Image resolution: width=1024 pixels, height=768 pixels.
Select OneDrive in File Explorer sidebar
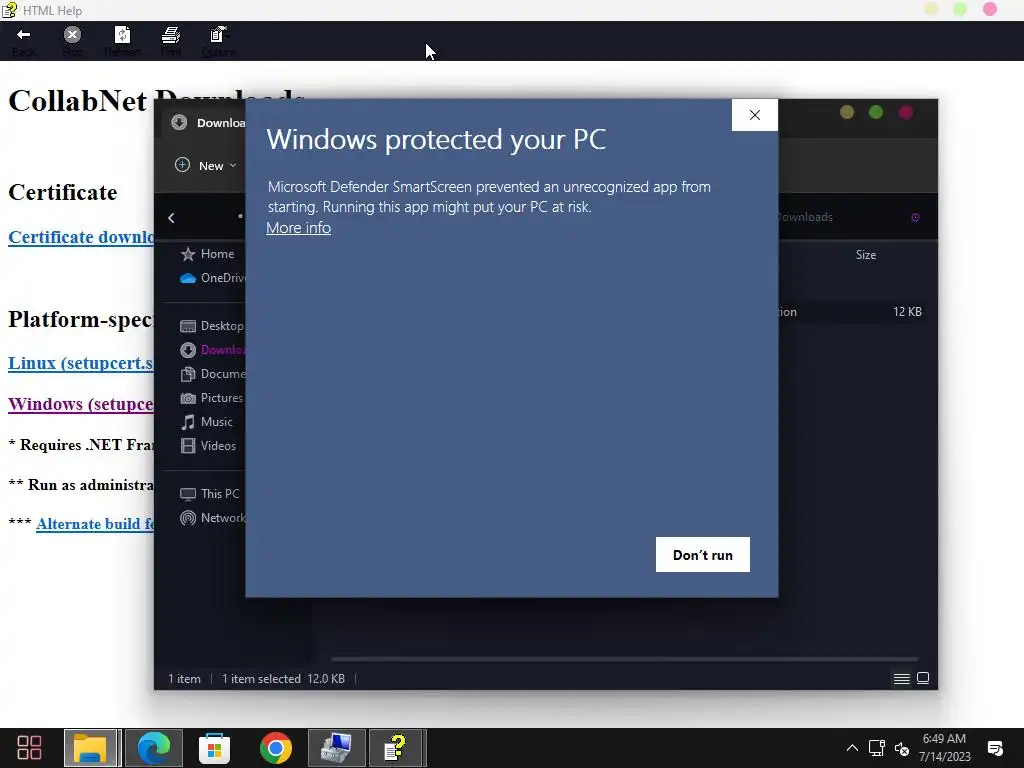click(x=212, y=278)
